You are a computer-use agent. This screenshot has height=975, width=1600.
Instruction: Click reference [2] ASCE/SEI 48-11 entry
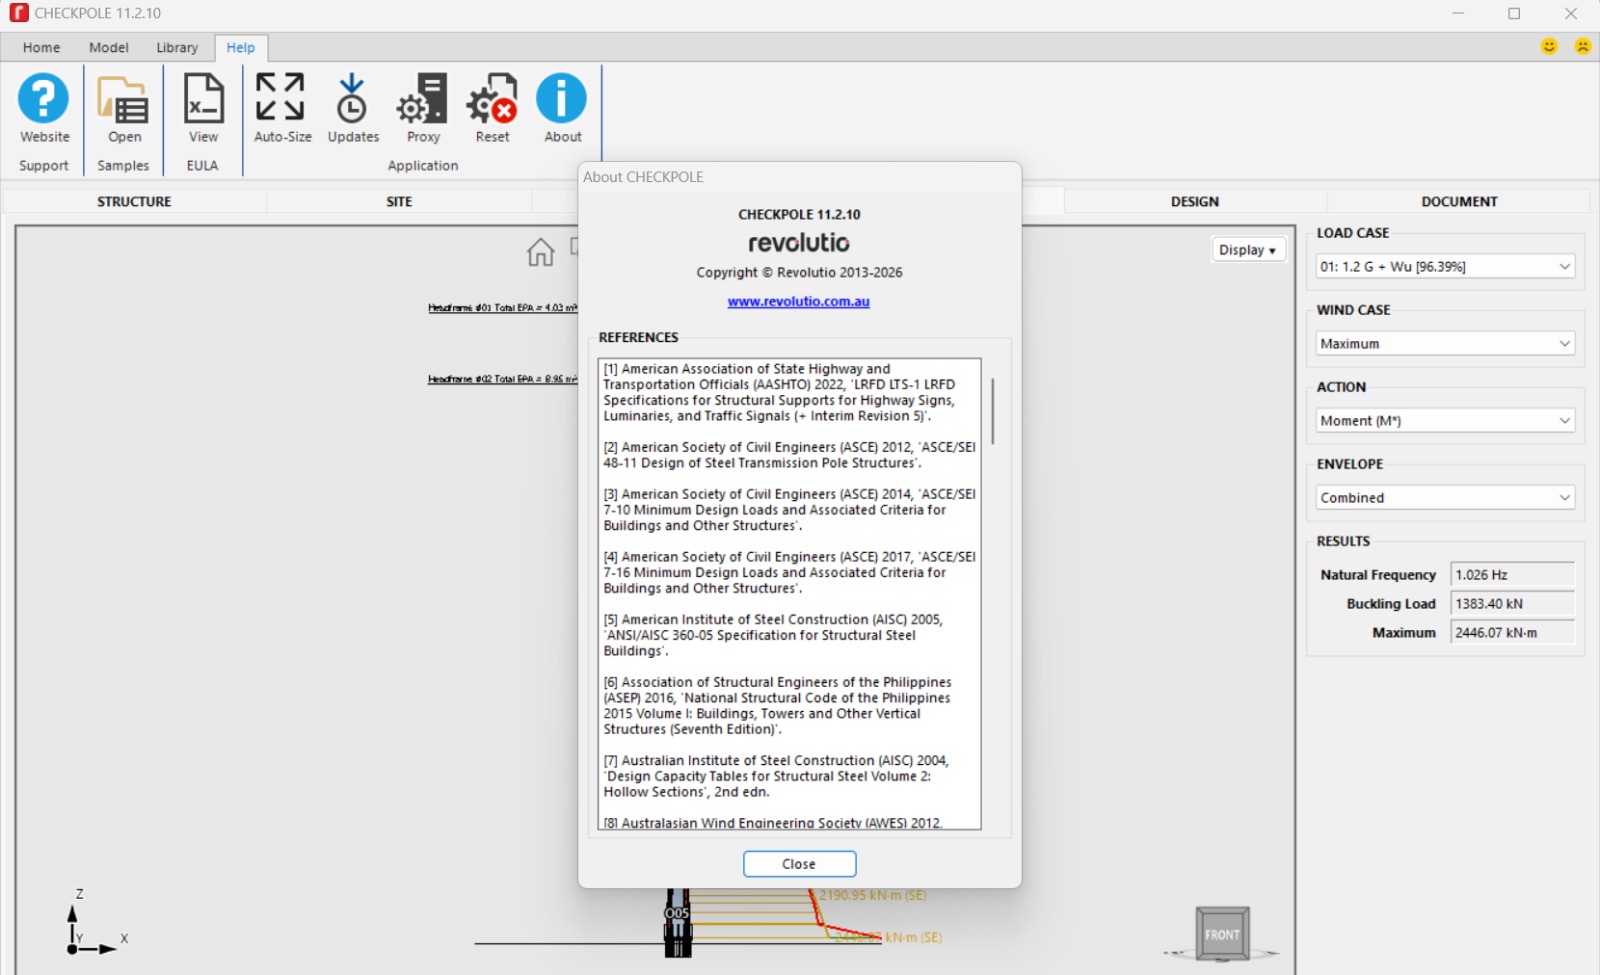tap(789, 455)
